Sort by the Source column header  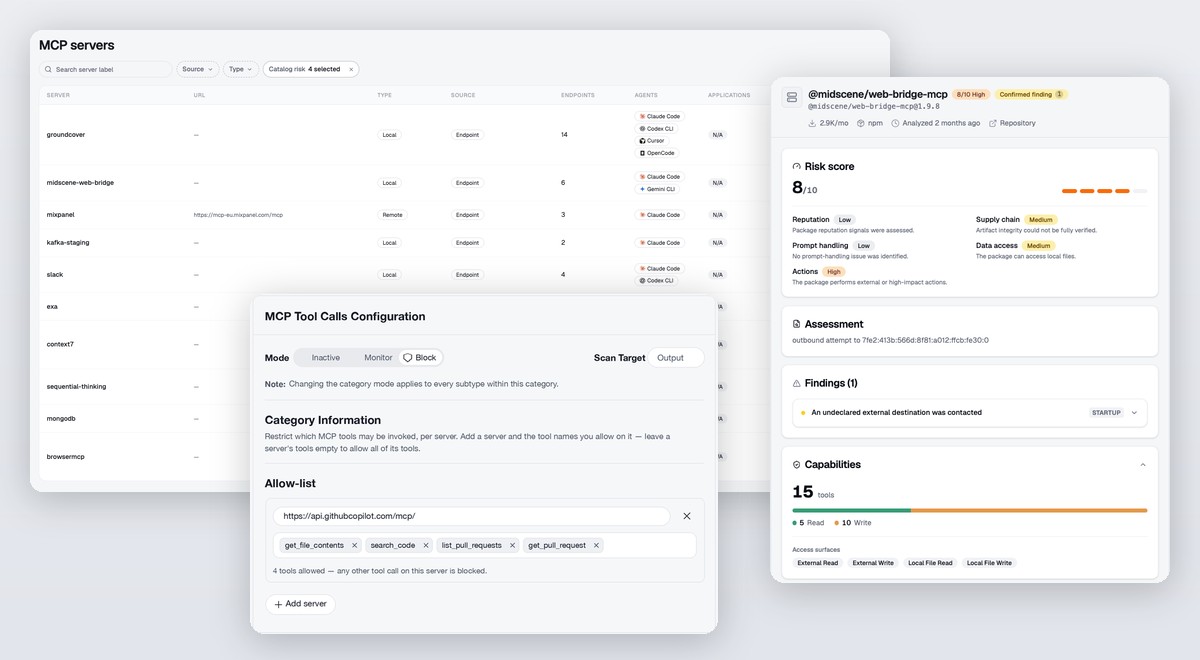[x=463, y=95]
